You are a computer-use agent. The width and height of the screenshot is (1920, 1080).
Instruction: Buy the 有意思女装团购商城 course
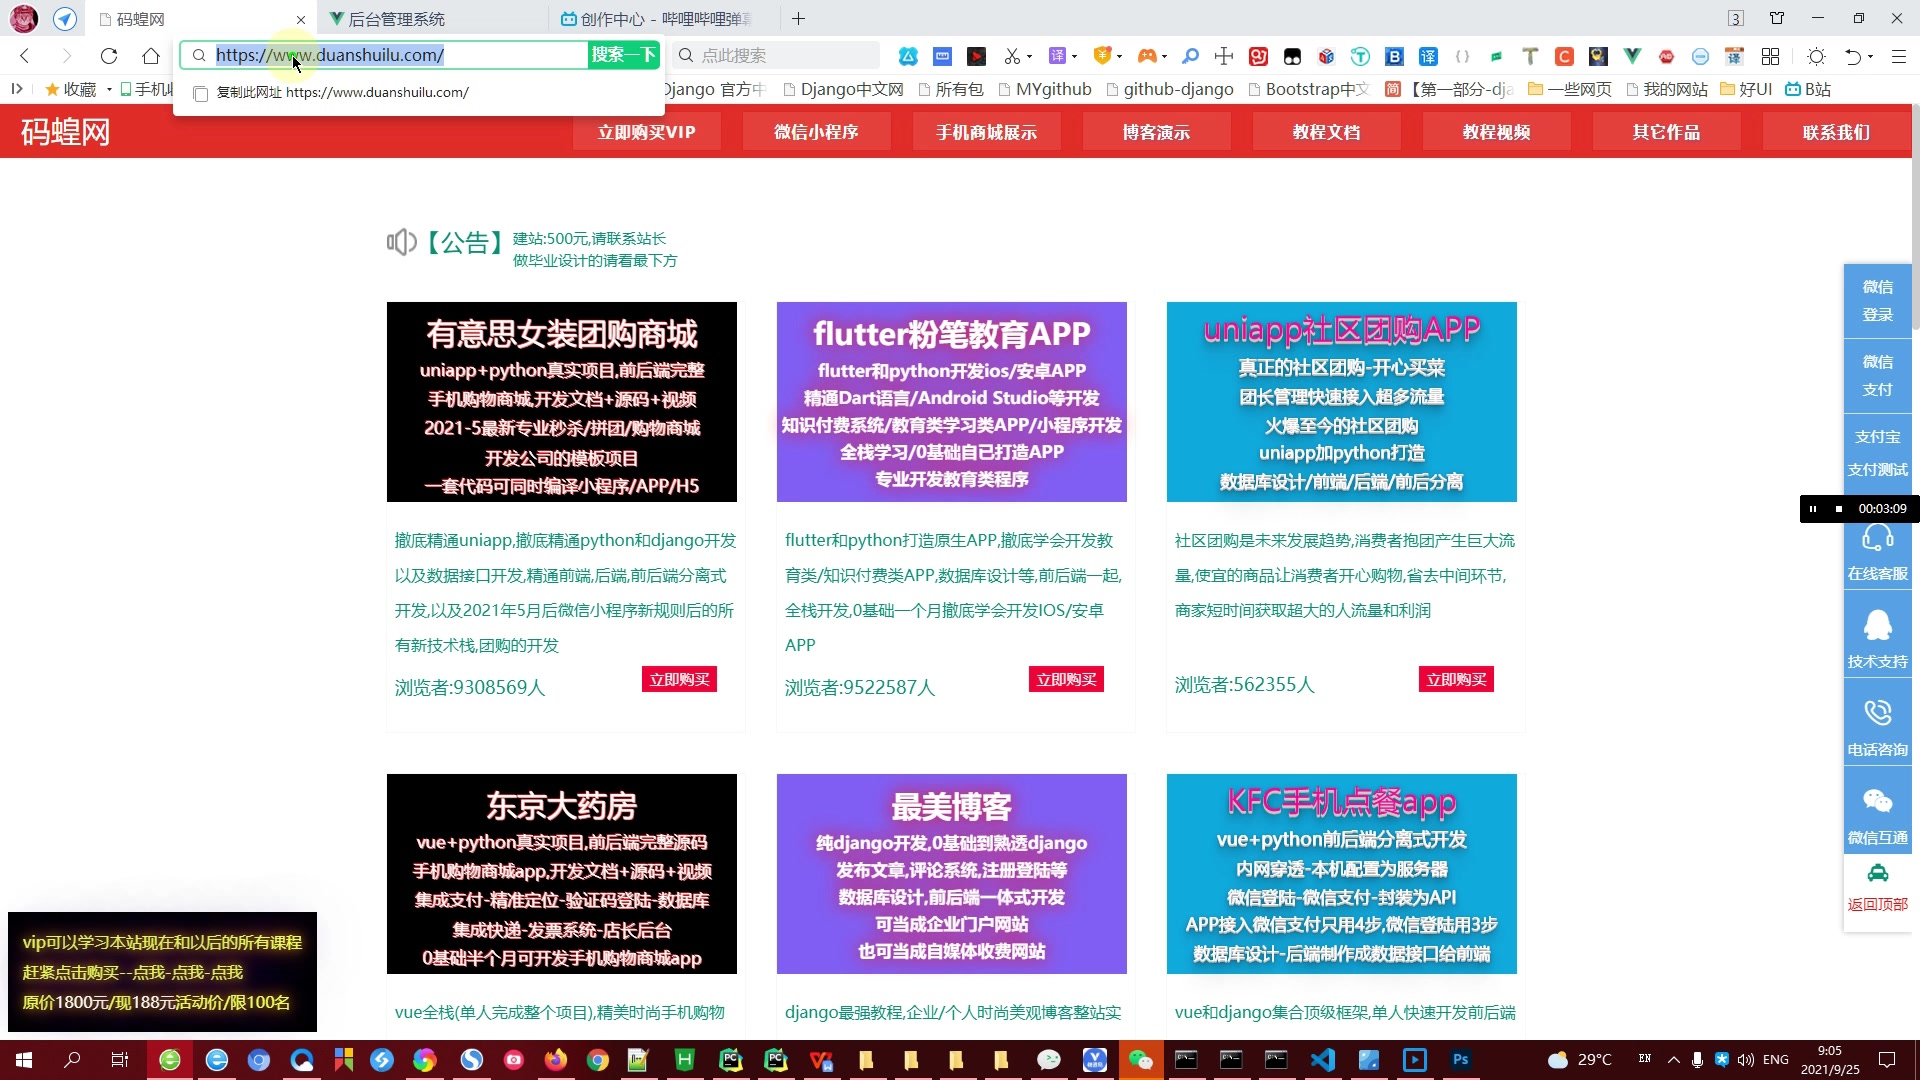click(679, 680)
